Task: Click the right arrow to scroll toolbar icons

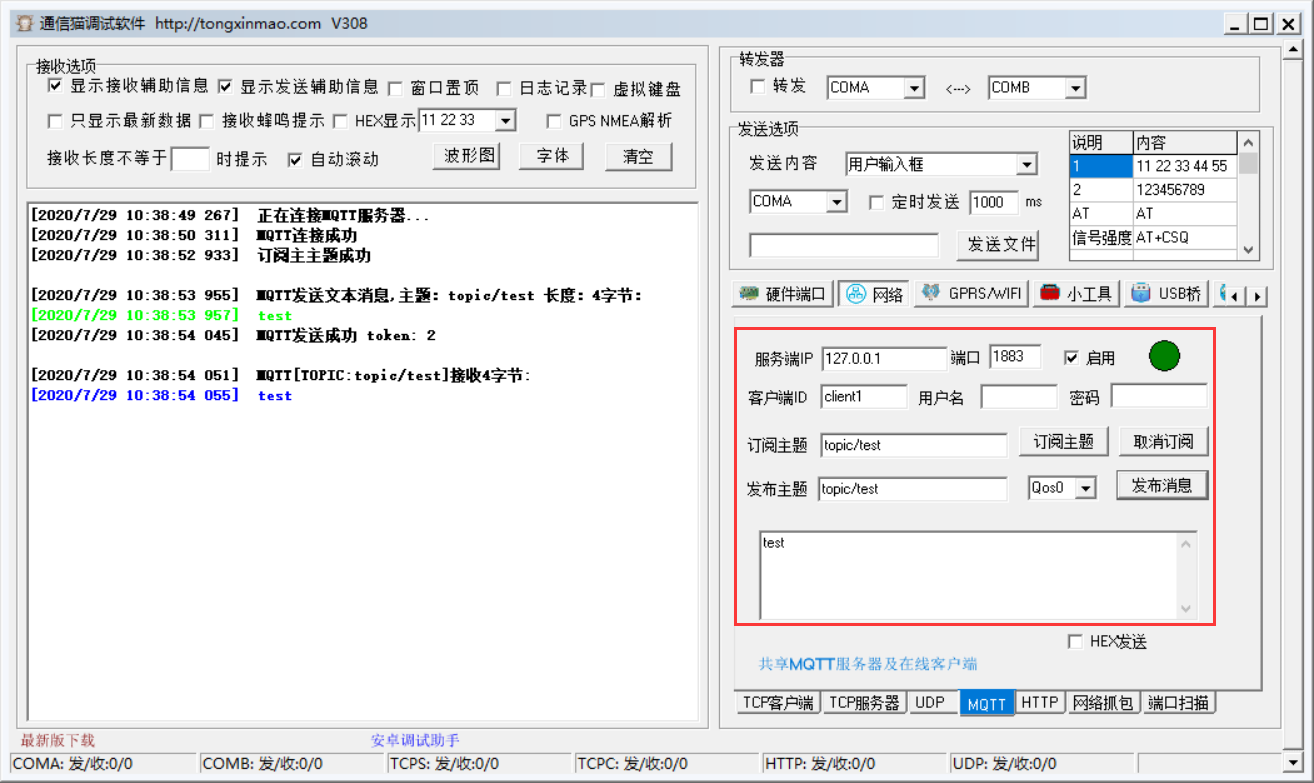Action: [1256, 296]
